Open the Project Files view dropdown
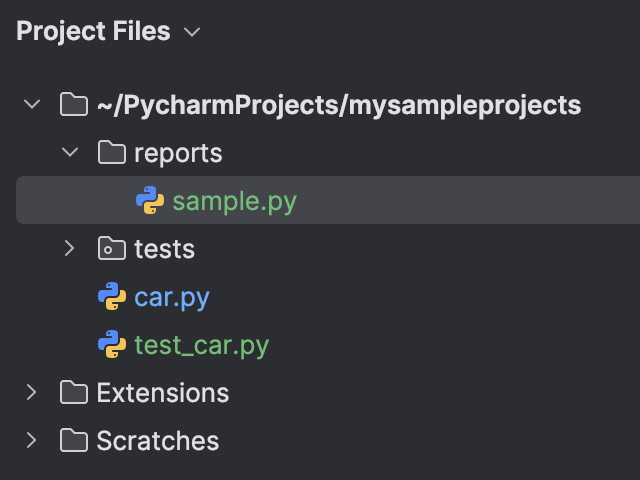This screenshot has width=640, height=480. click(x=192, y=33)
